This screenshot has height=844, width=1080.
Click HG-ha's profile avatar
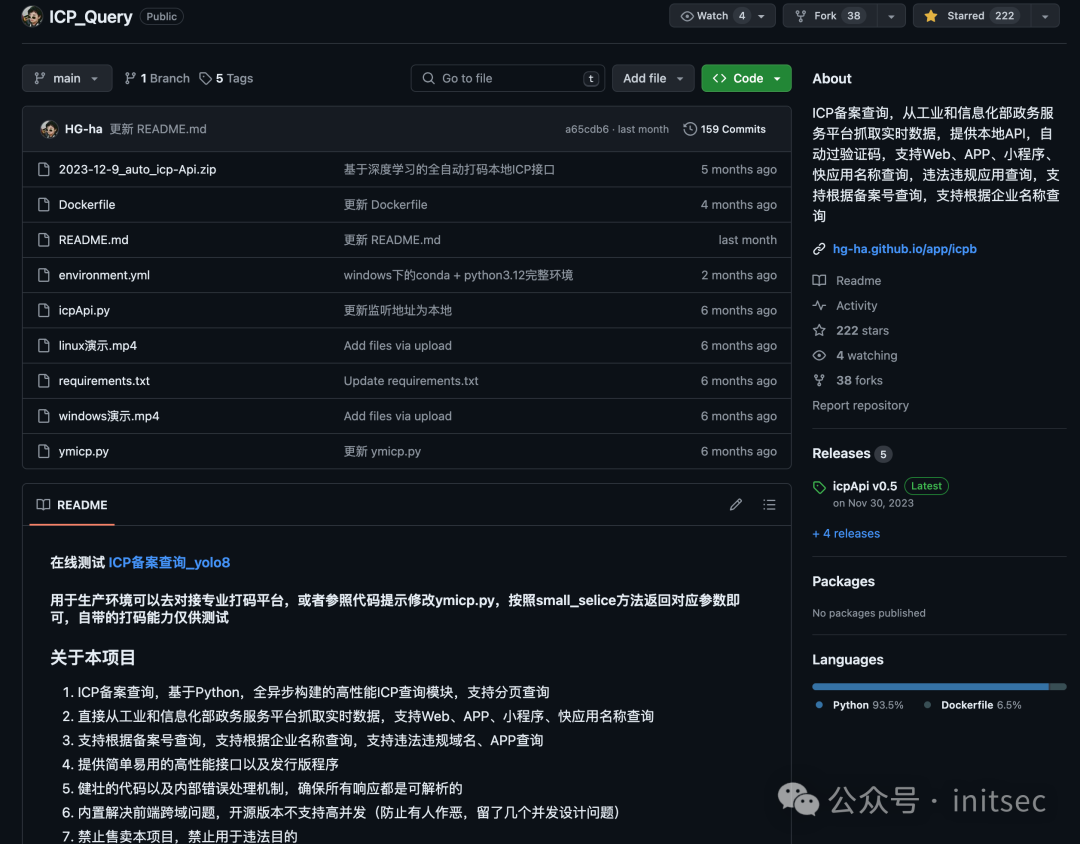click(x=49, y=128)
